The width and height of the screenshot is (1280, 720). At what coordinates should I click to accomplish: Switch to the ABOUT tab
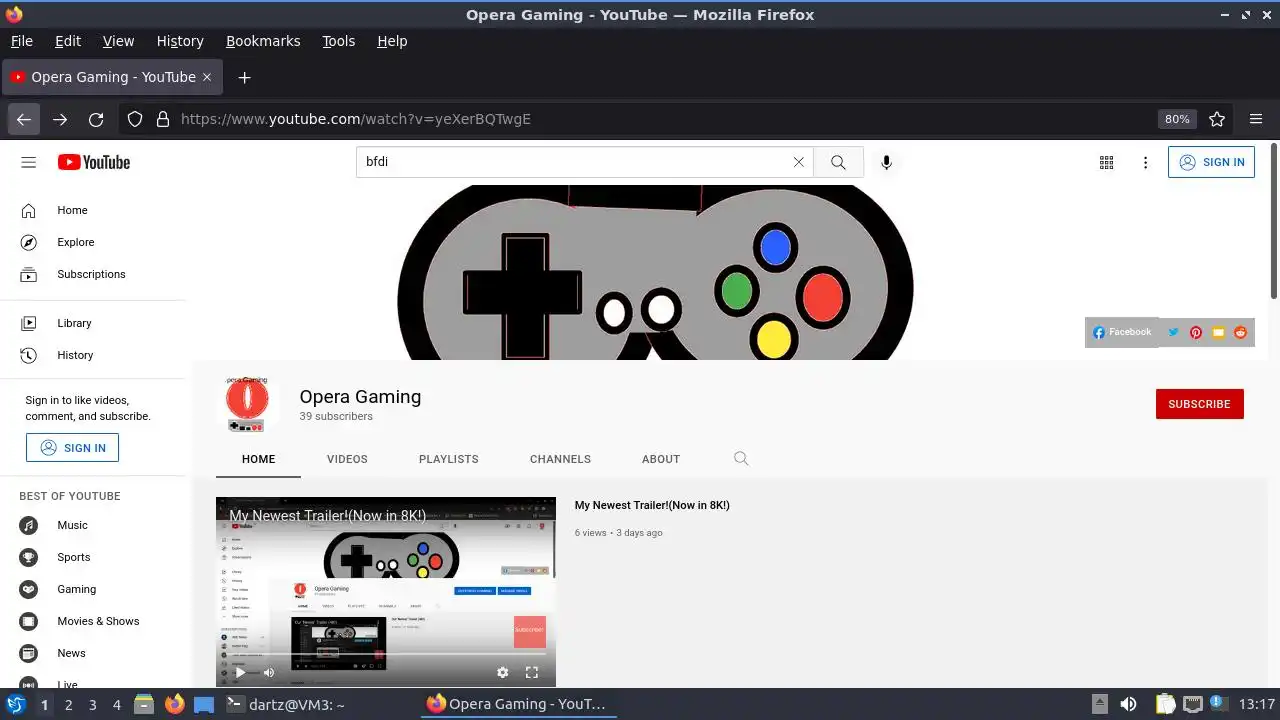[661, 459]
